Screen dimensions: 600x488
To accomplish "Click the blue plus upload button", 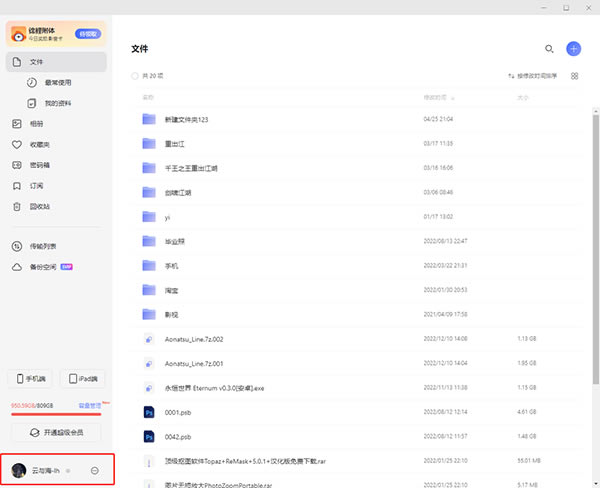I will coord(573,48).
